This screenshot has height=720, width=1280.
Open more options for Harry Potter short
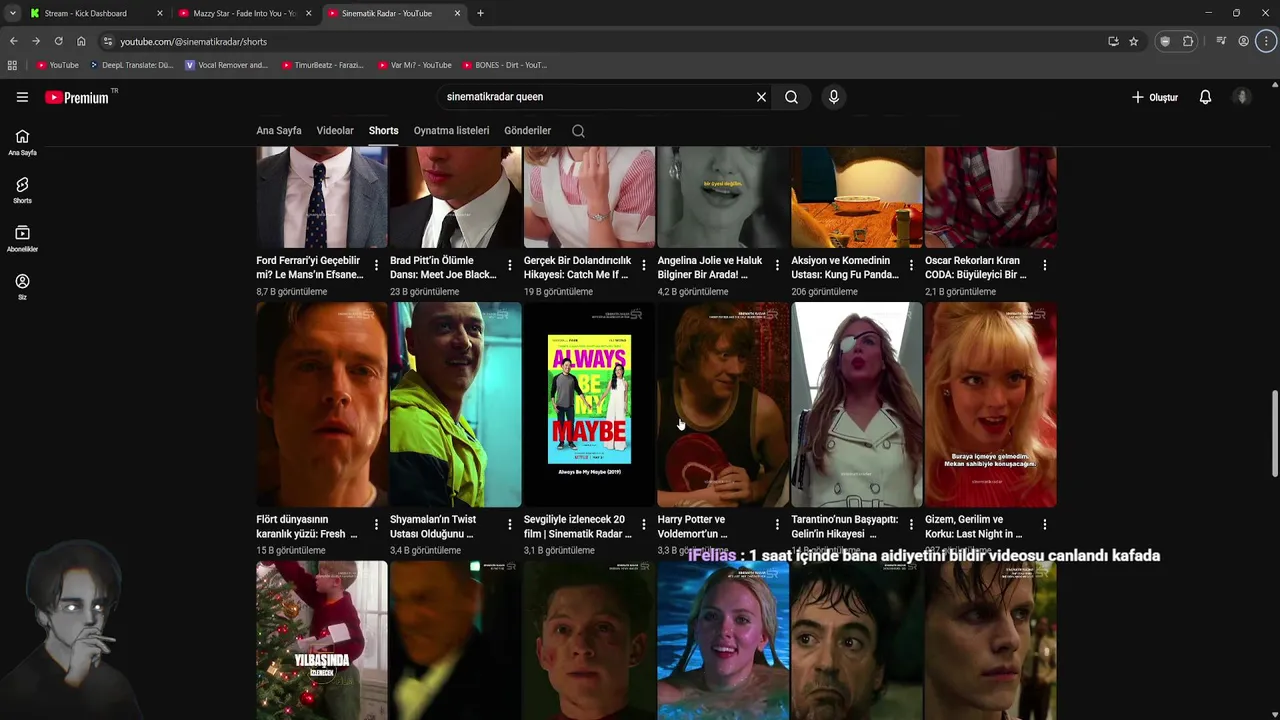click(x=777, y=524)
